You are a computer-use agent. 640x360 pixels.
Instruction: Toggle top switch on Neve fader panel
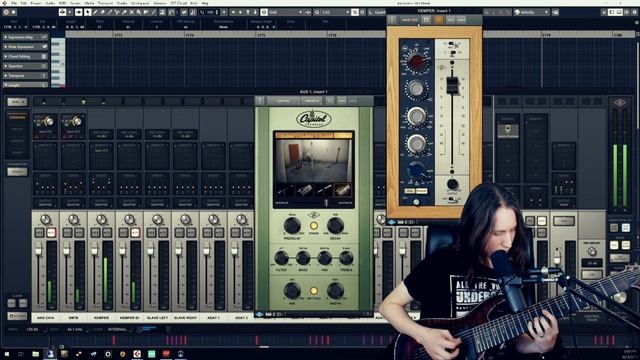pyautogui.click(x=451, y=44)
